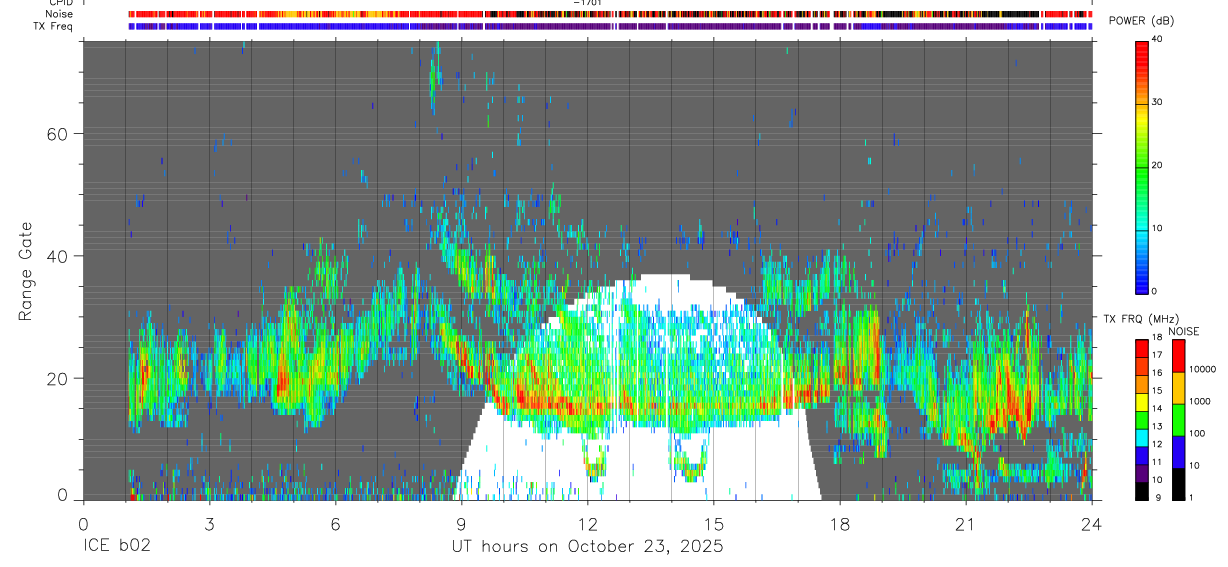Click the '-1701' CPID value at top
Screen dimensions: 1228x567
pos(587,3)
